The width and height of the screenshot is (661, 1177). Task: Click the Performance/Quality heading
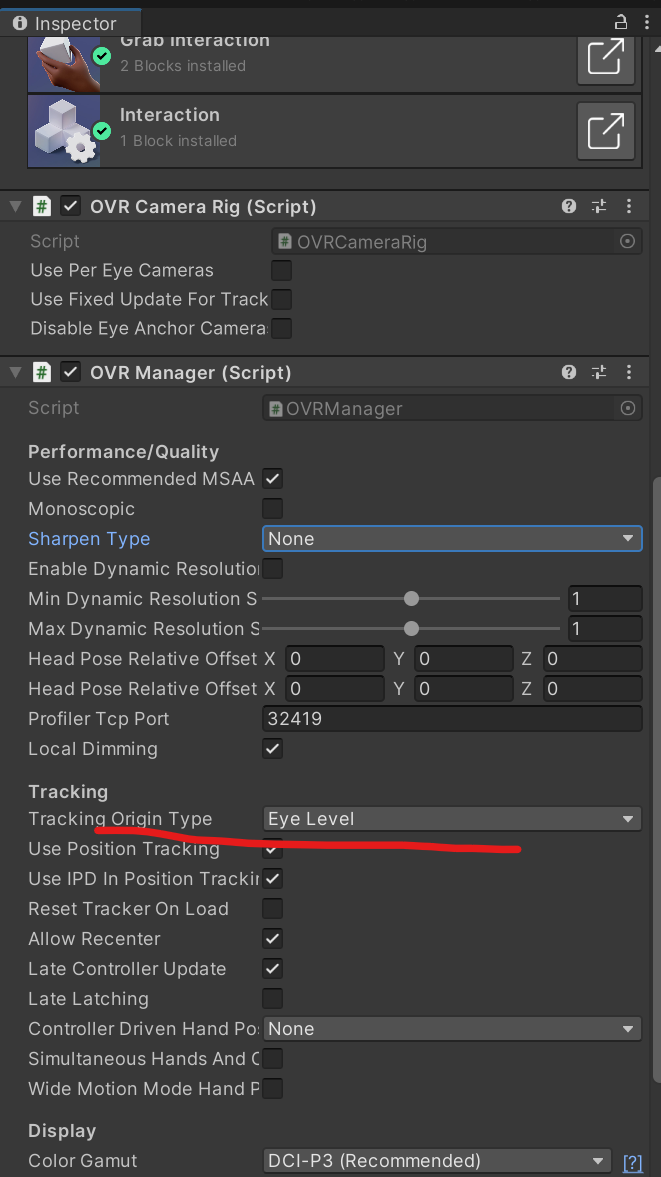(124, 451)
